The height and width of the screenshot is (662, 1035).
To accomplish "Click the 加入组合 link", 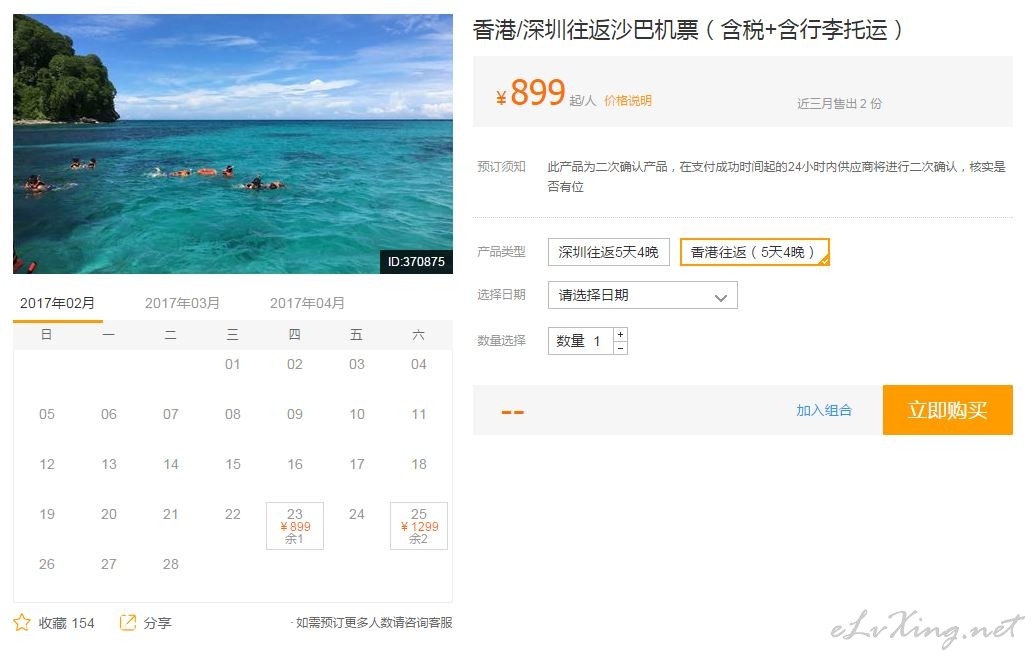I will [x=824, y=411].
